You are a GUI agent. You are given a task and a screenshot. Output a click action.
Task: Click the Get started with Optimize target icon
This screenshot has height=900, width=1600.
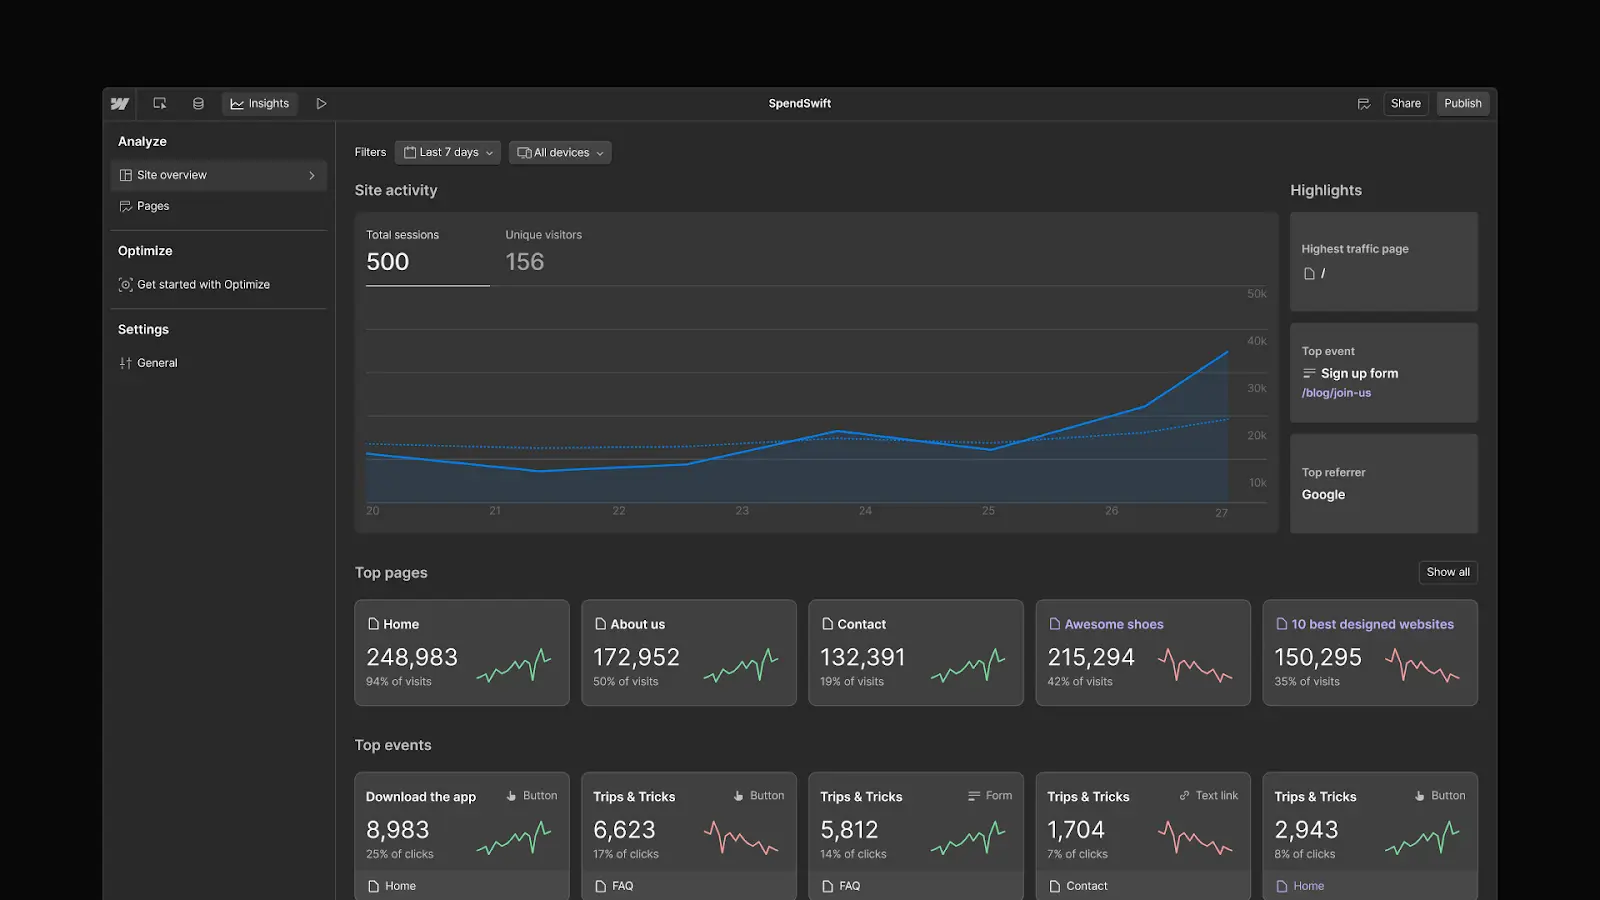124,284
